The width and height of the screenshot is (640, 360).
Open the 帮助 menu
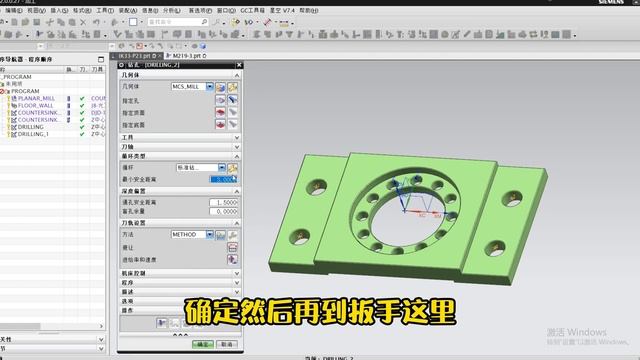[309, 10]
